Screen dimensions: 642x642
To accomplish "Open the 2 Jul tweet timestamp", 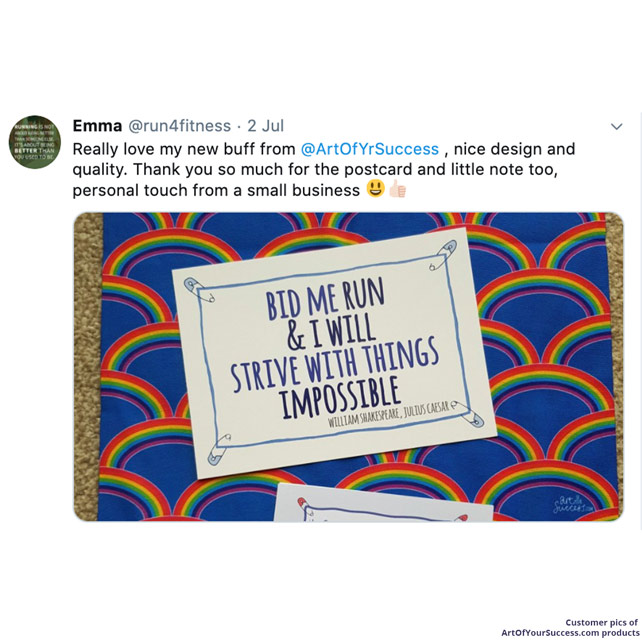I will click(x=265, y=126).
